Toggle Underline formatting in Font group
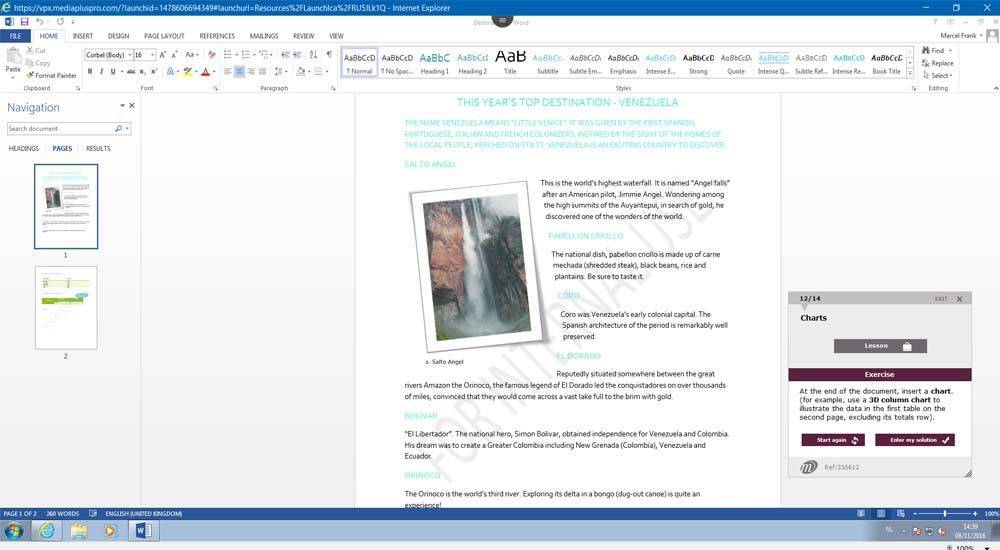 (112, 72)
